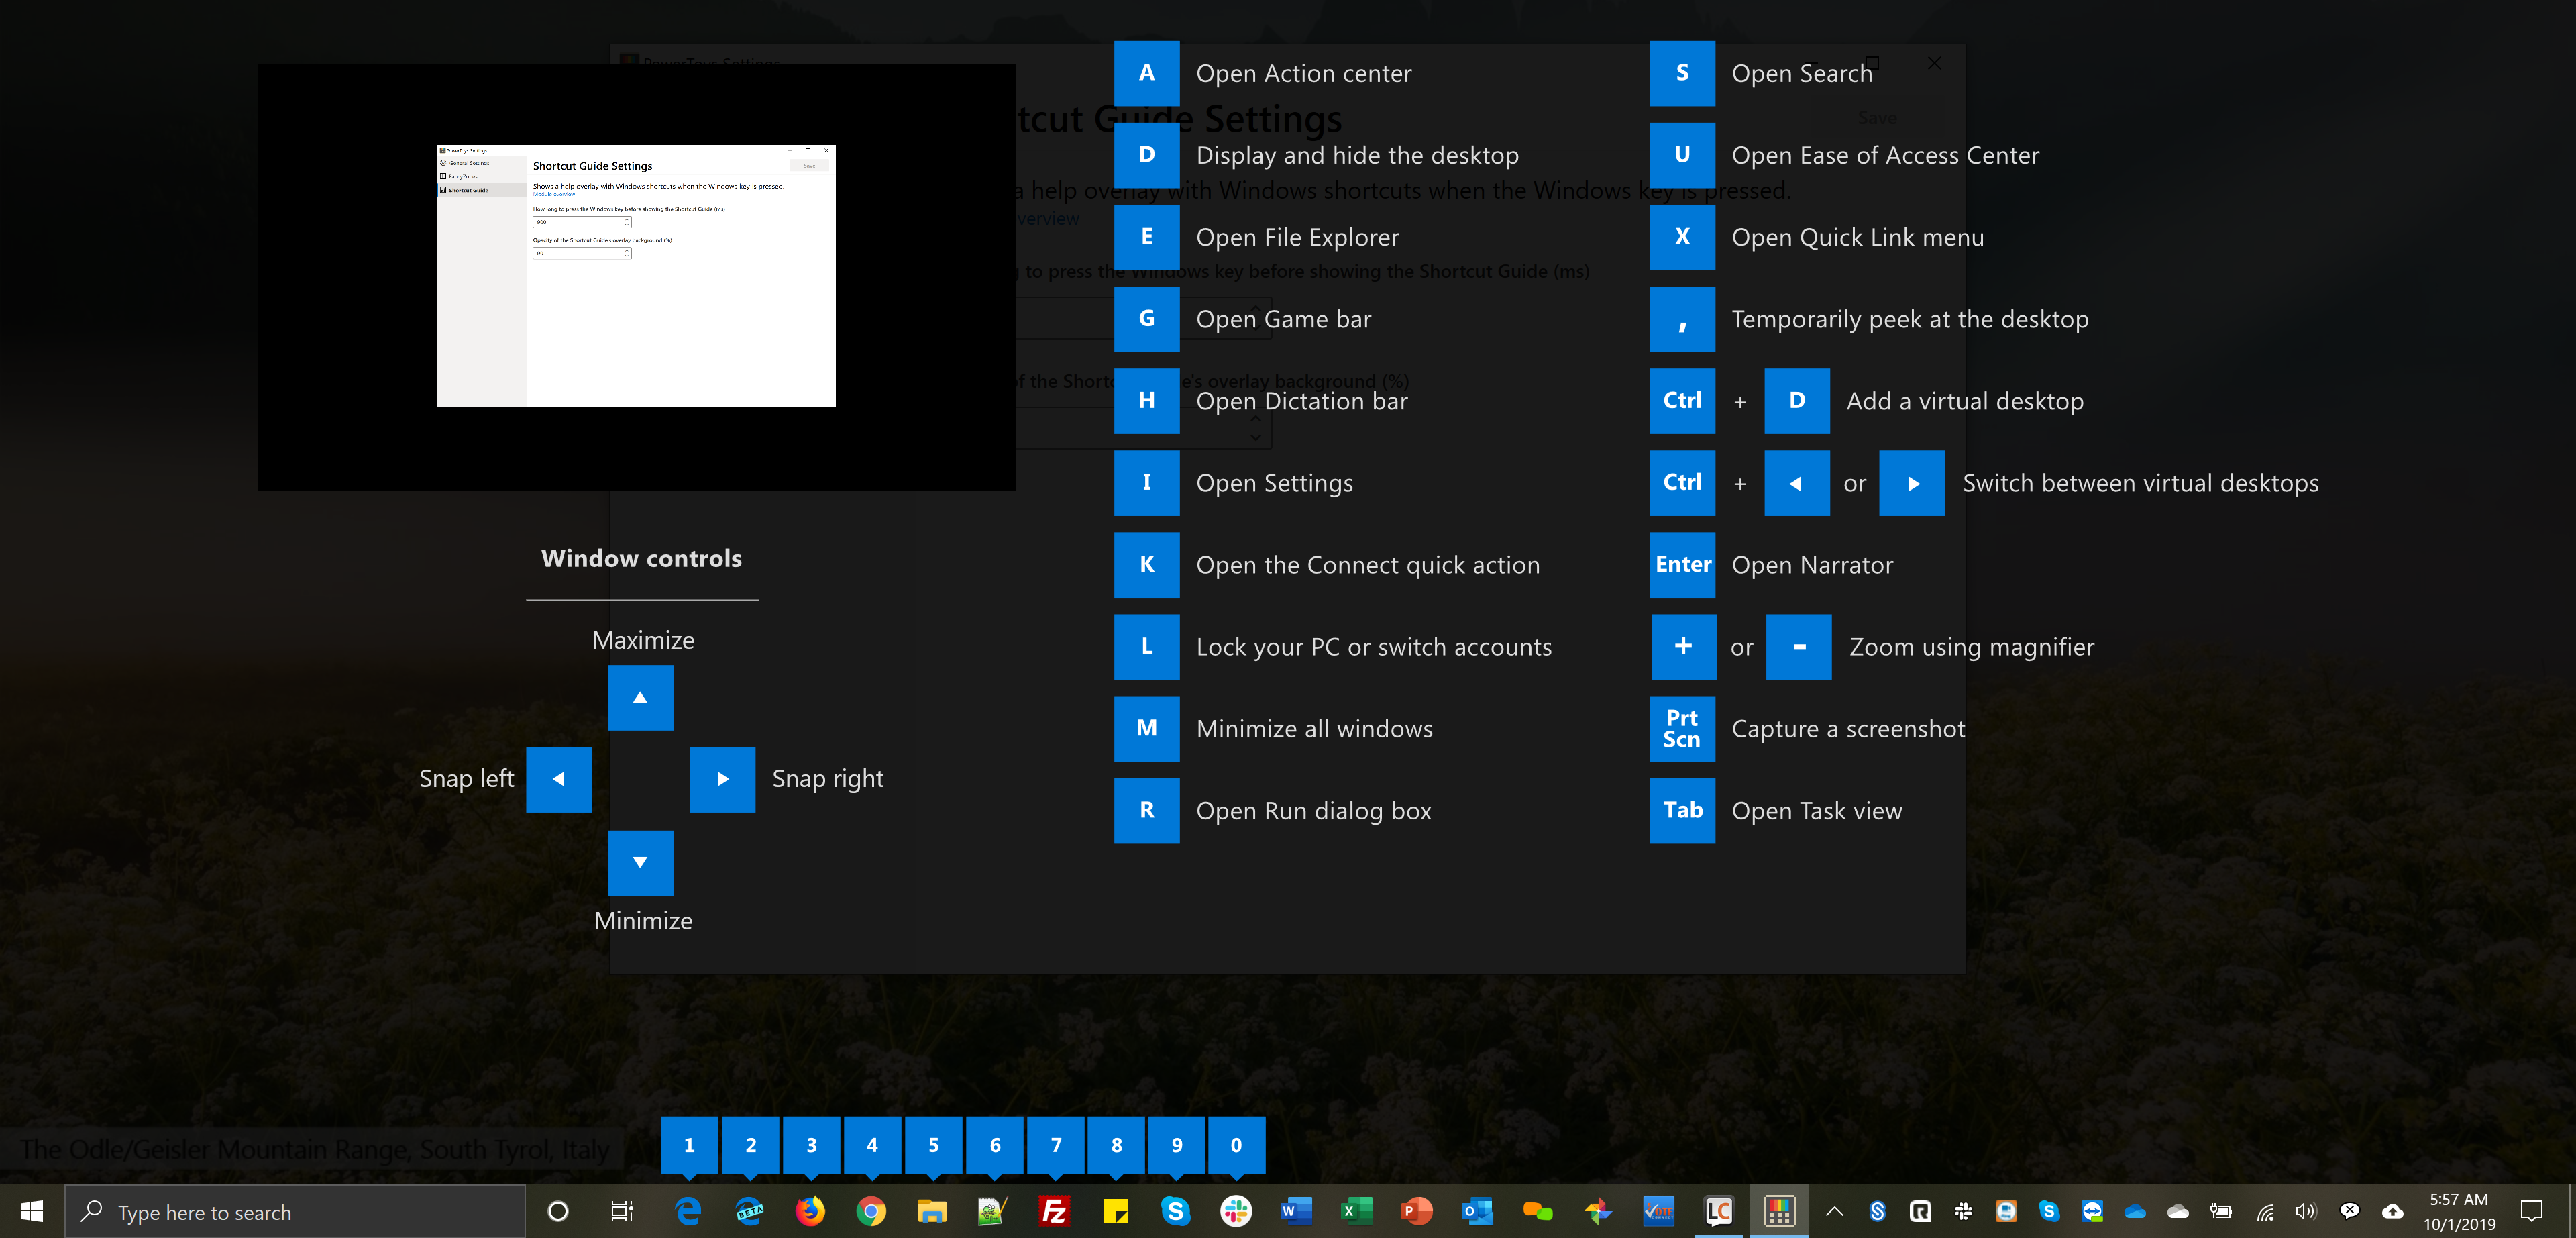The height and width of the screenshot is (1238, 2576).
Task: Click the Minimize down-arrow key tile
Action: coord(640,862)
